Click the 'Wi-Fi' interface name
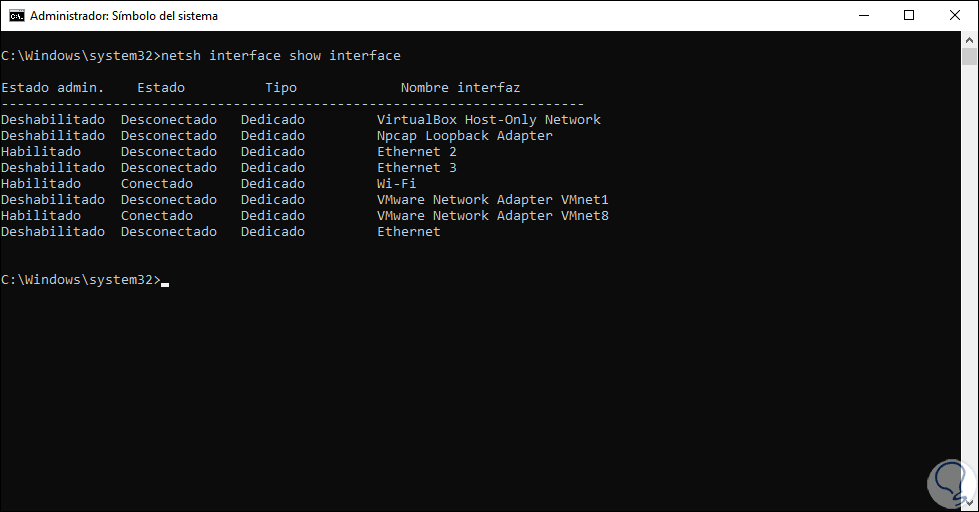This screenshot has height=512, width=979. 397,184
